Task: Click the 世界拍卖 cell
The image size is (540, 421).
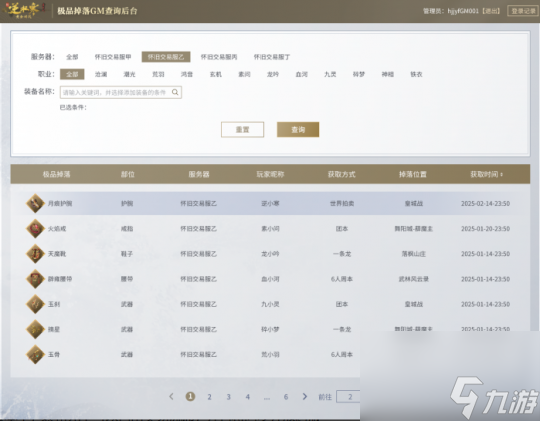Action: [x=342, y=203]
